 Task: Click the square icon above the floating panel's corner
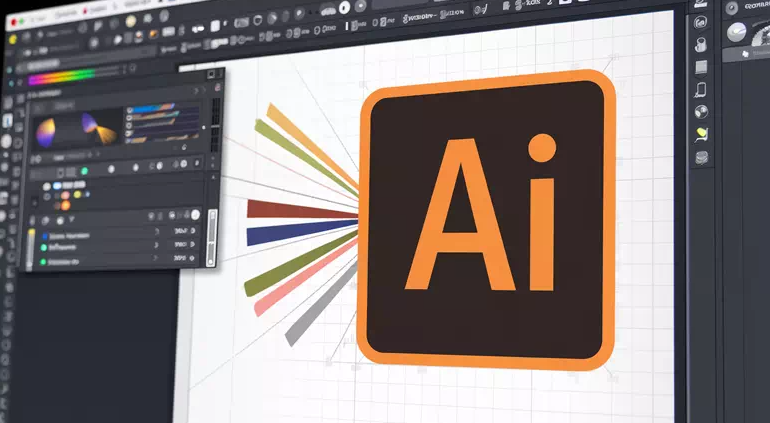pos(211,74)
